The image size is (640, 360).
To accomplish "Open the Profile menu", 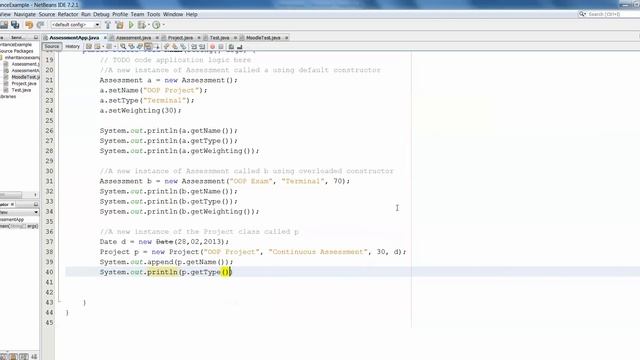I will (x=120, y=14).
